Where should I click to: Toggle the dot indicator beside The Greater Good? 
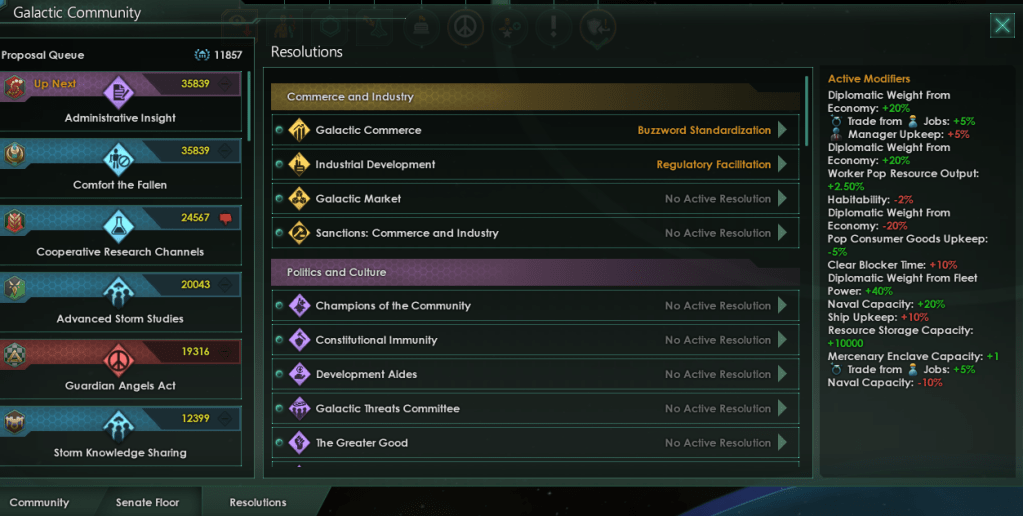(x=280, y=443)
